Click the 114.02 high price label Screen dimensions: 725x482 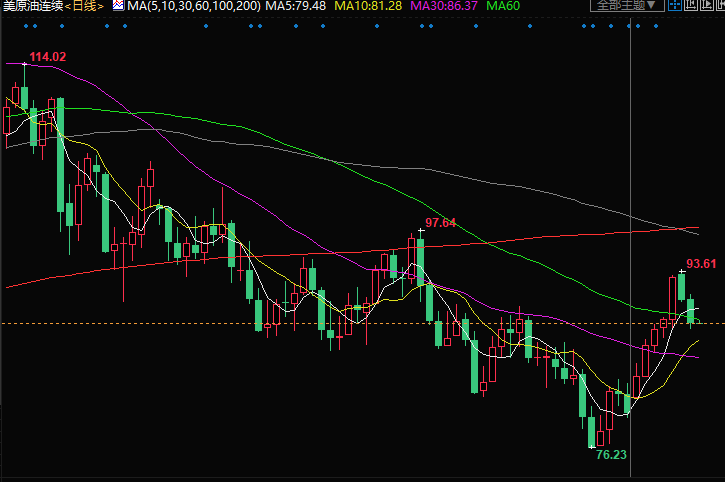47,57
